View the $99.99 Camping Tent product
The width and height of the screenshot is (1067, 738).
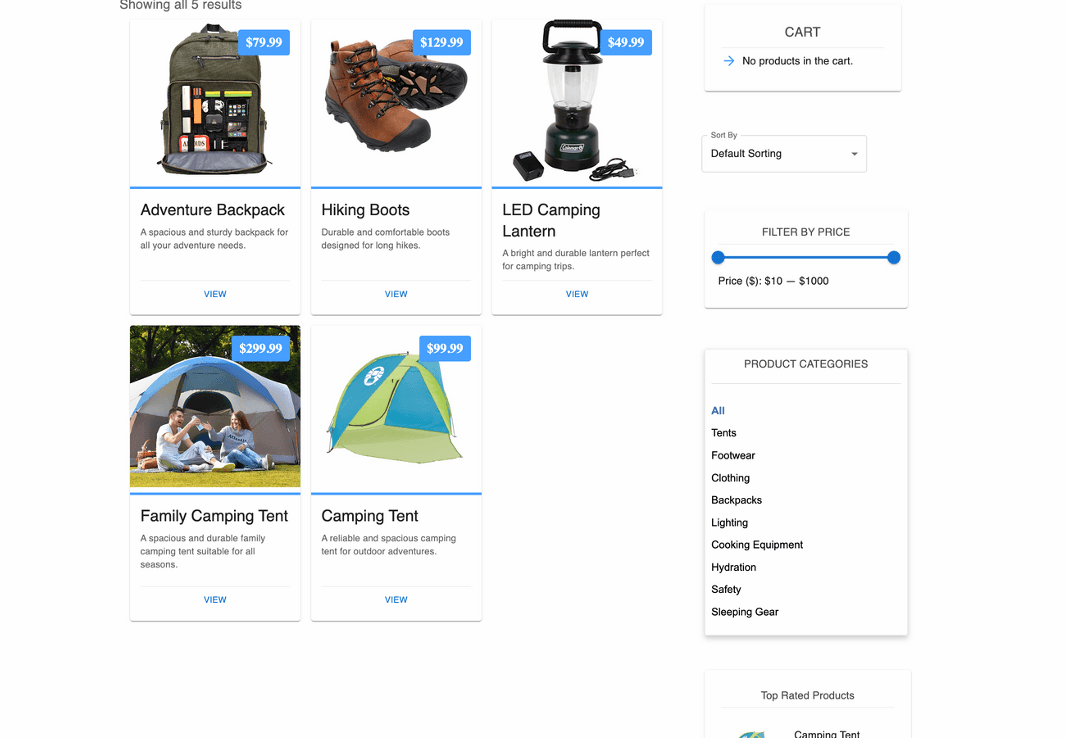point(396,600)
